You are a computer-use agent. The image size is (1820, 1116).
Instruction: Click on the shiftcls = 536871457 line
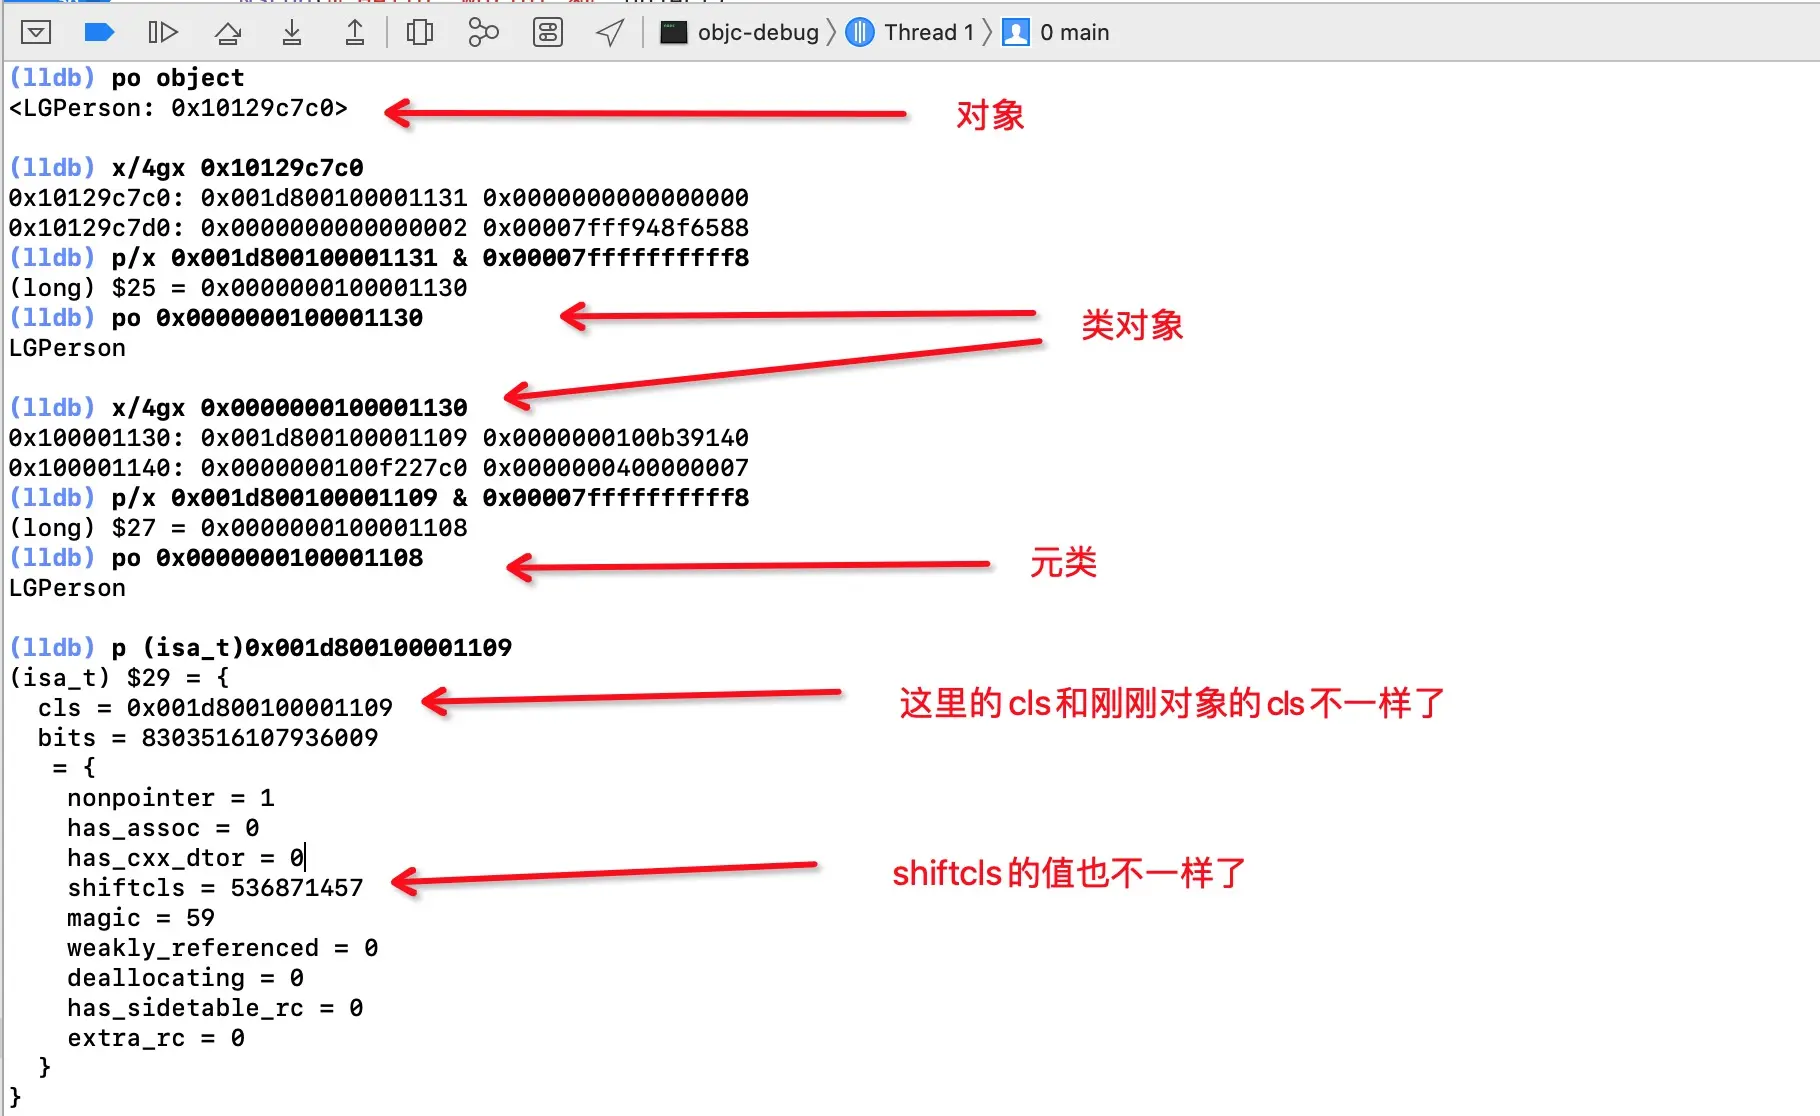tap(215, 888)
